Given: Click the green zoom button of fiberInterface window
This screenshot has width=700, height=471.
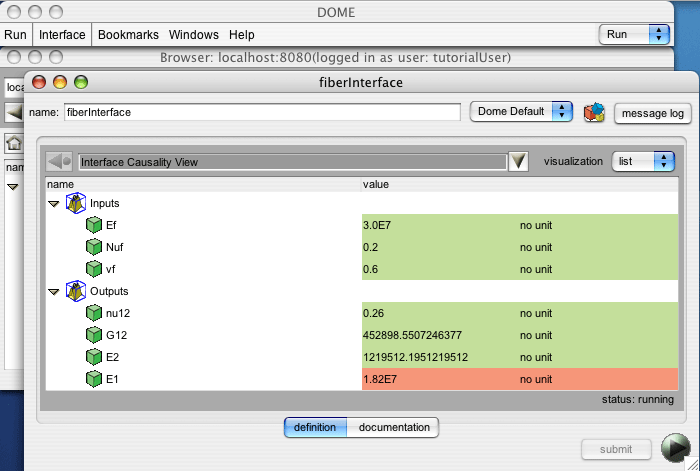Looking at the screenshot, I should [x=81, y=82].
